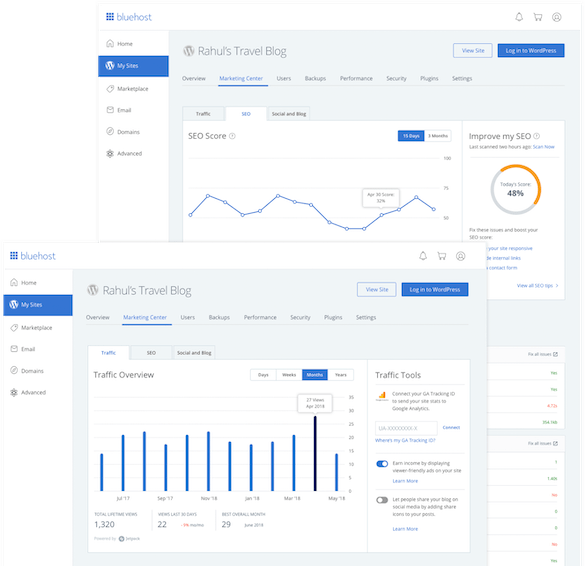Image resolution: width=585 pixels, height=566 pixels.
Task: Open shopping cart in front window
Action: [442, 256]
